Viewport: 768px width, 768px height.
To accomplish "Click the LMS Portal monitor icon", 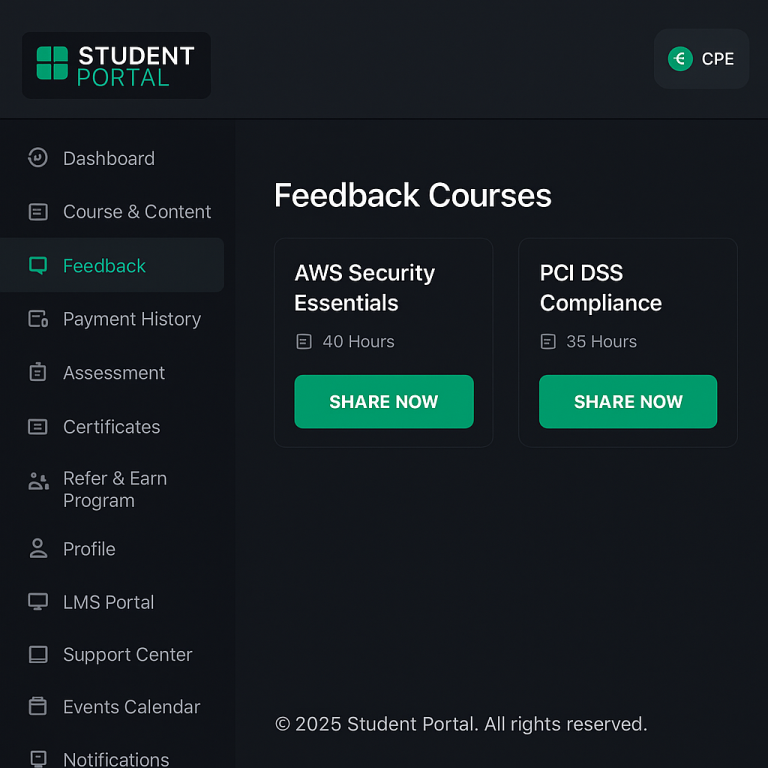I will coord(38,602).
